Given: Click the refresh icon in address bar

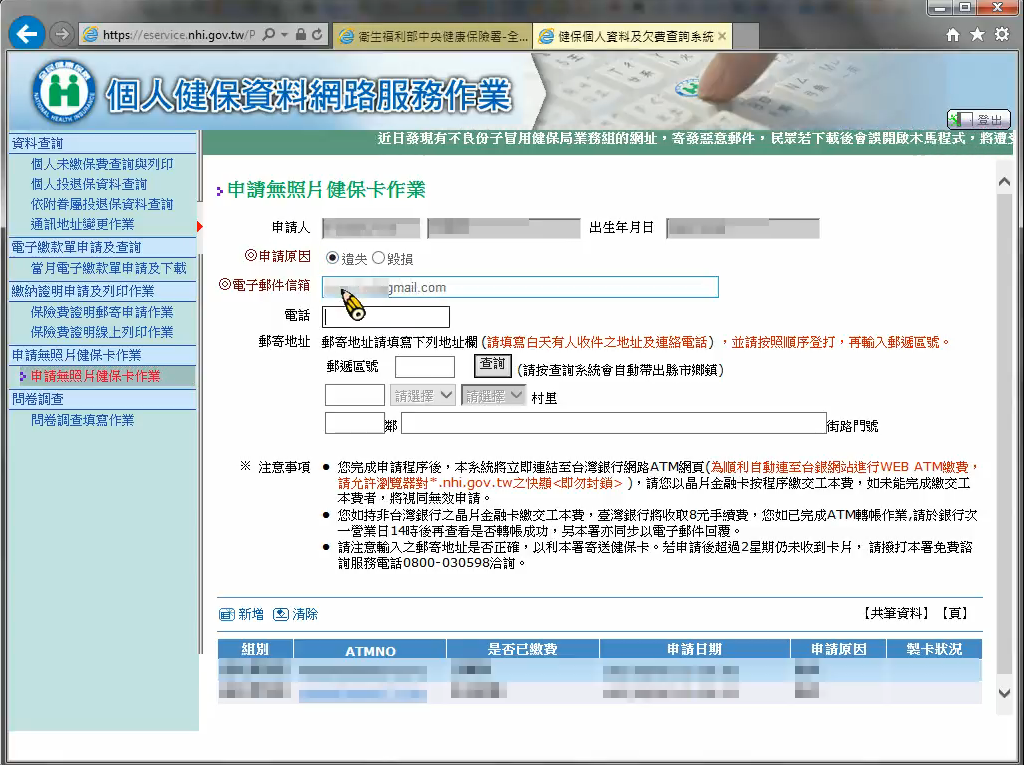Looking at the screenshot, I should tap(318, 35).
